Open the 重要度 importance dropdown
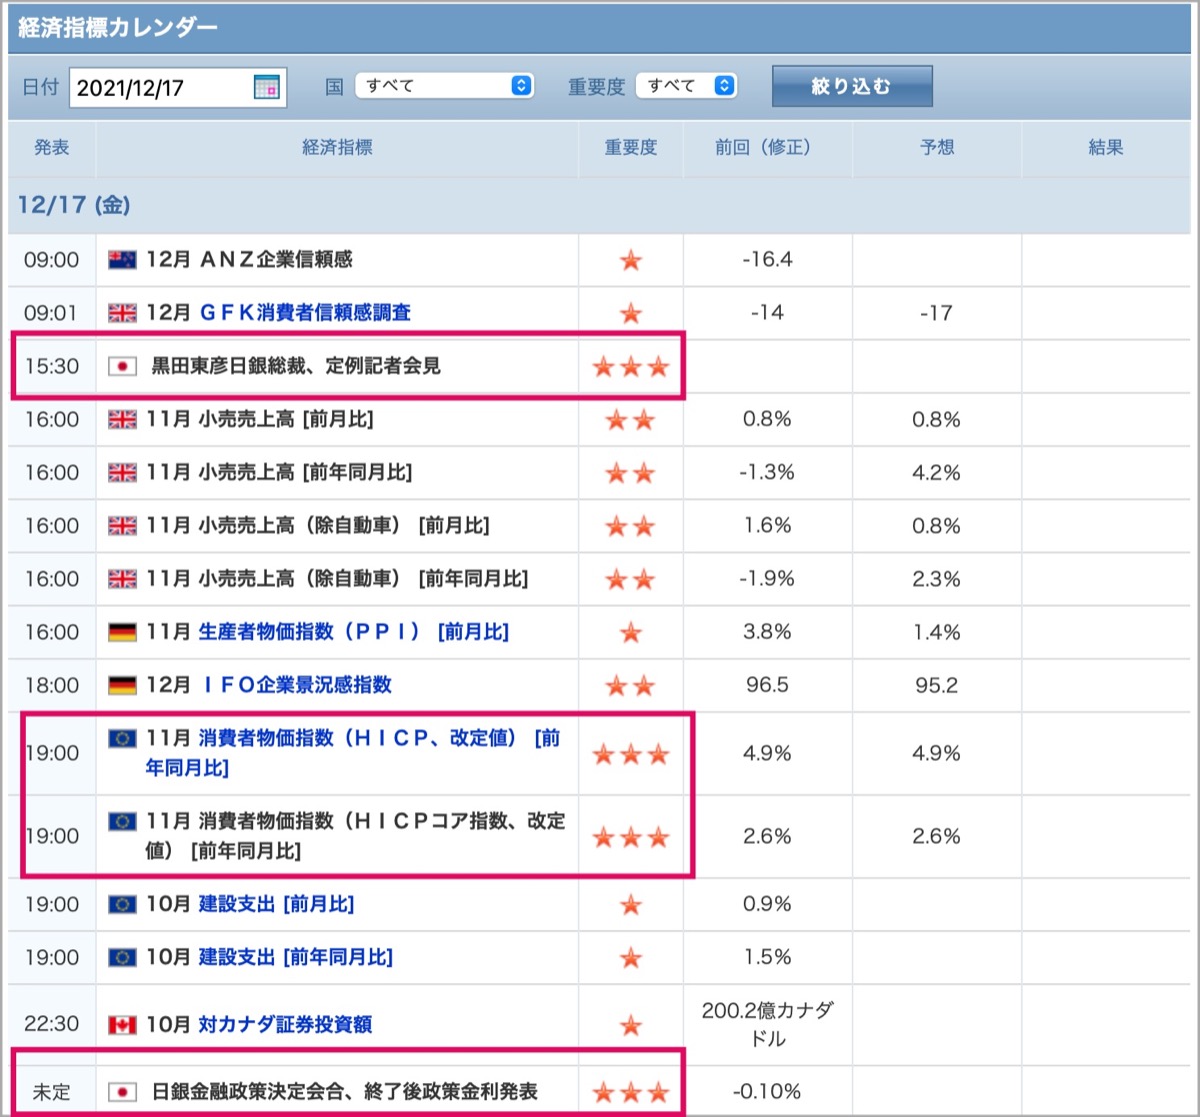1200x1117 pixels. click(687, 86)
